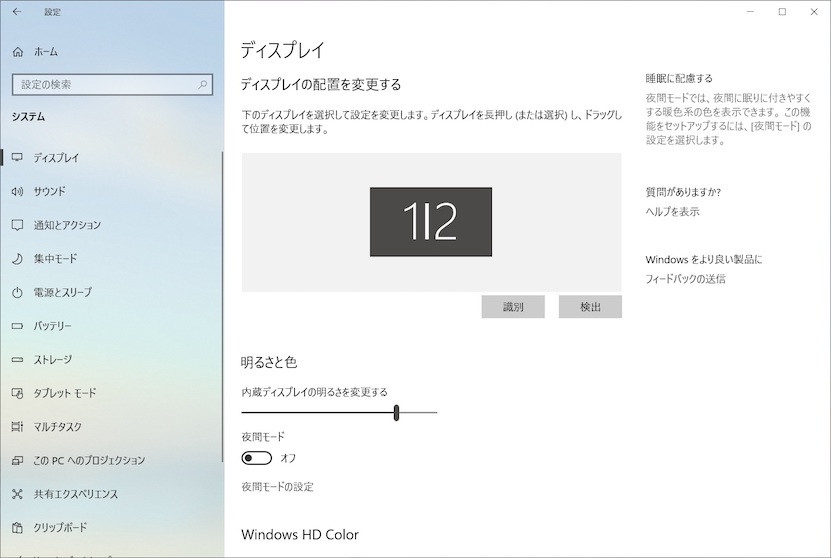Open マルチタスク settings
Viewport: 831px width, 558px height.
coord(58,427)
